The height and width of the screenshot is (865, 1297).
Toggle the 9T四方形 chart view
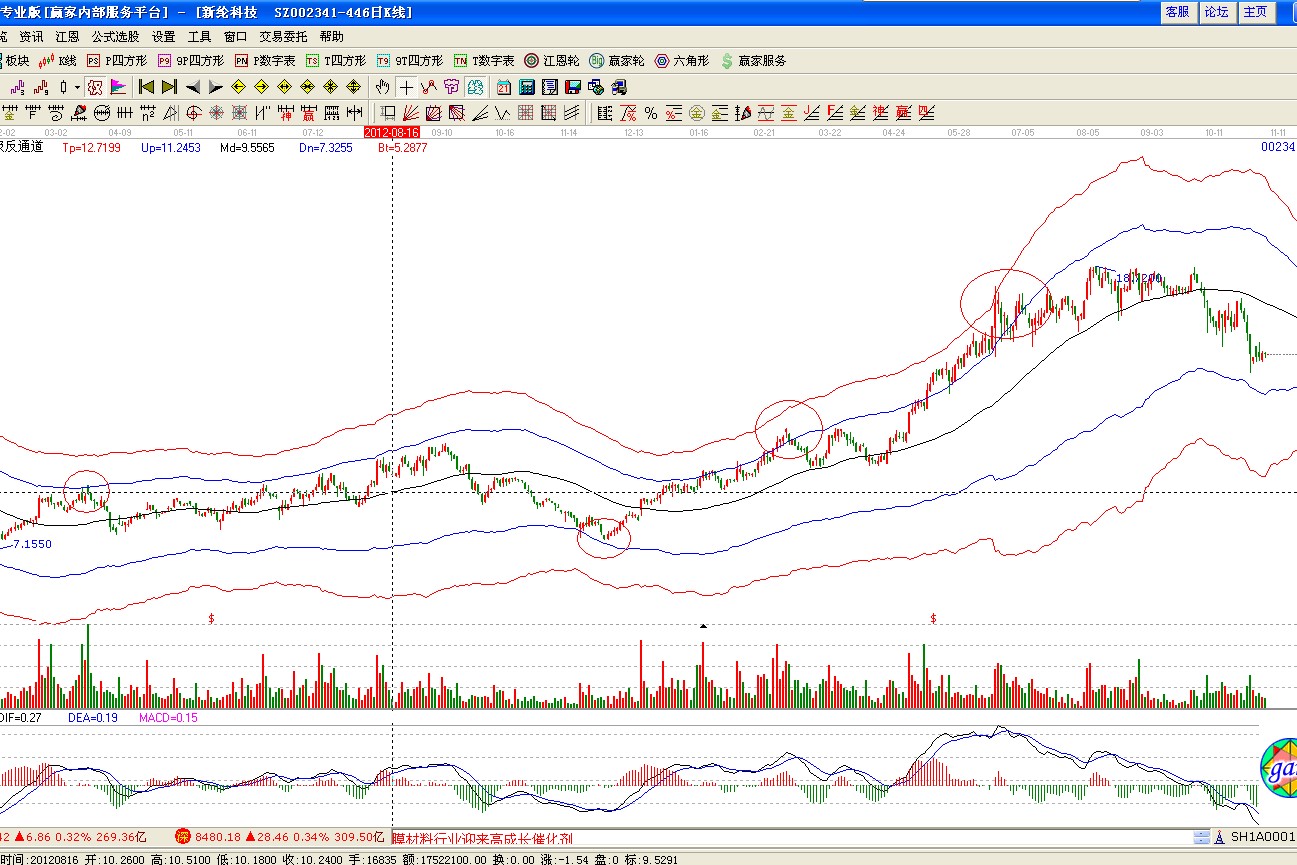tap(409, 61)
